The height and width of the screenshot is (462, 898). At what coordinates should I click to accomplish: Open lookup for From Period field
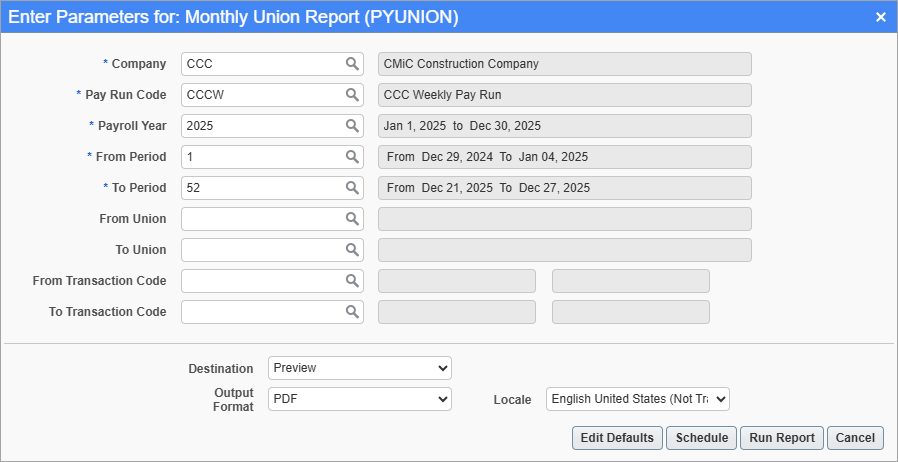(x=352, y=156)
